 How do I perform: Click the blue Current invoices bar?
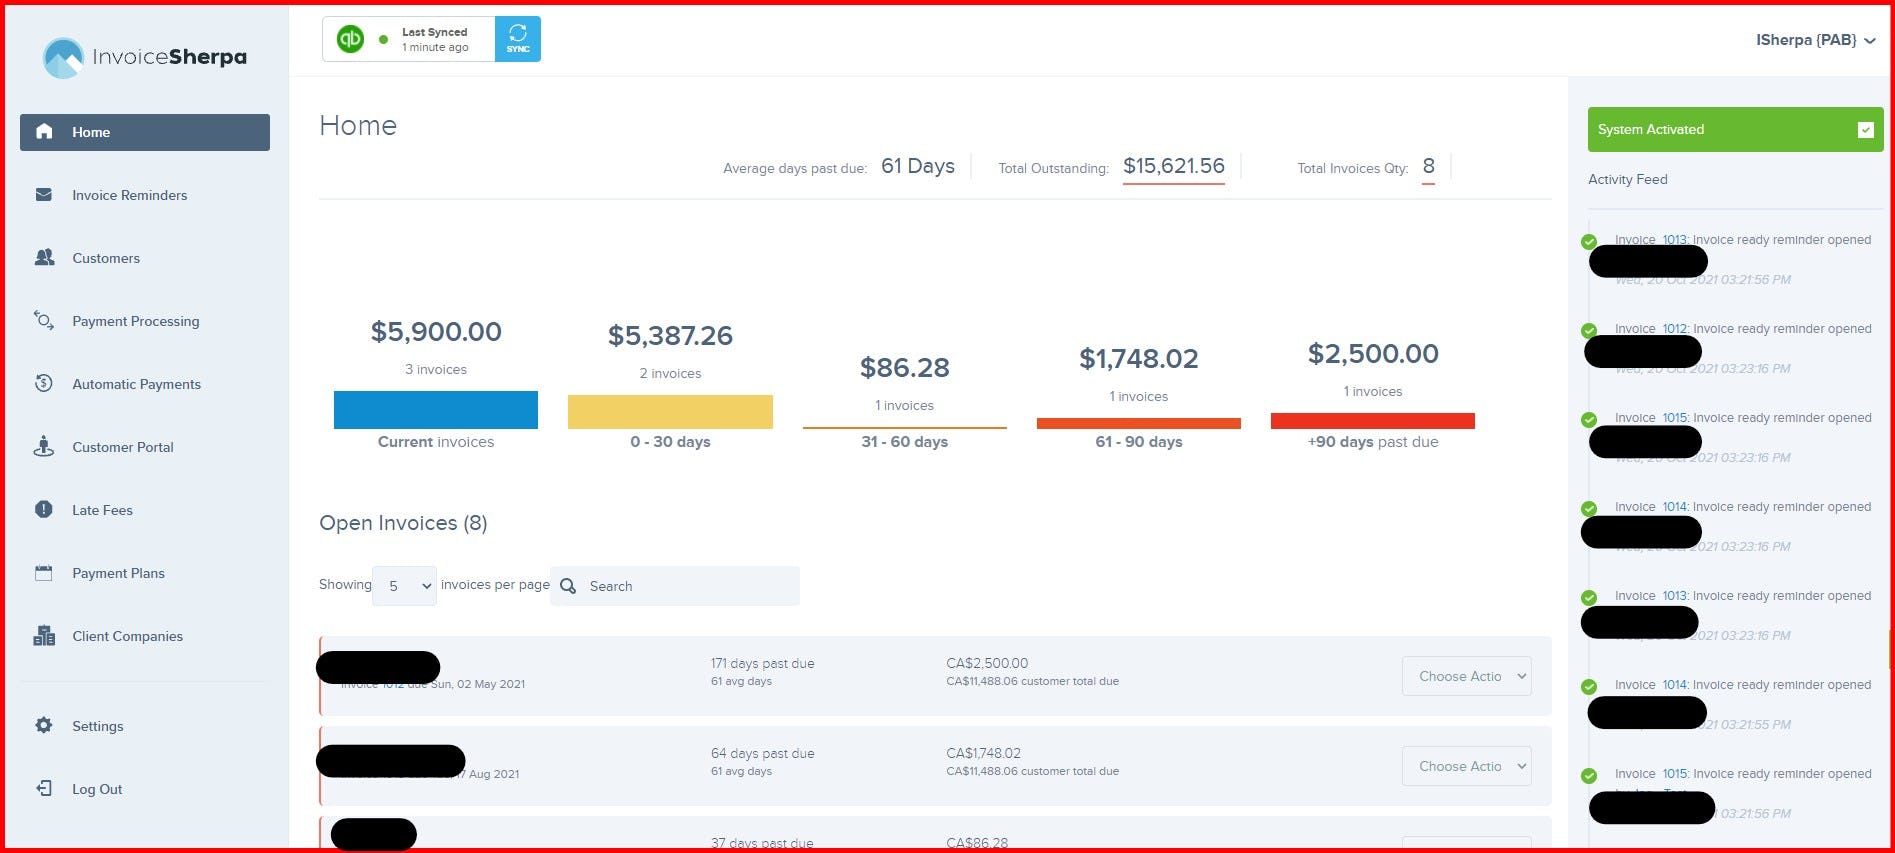436,410
